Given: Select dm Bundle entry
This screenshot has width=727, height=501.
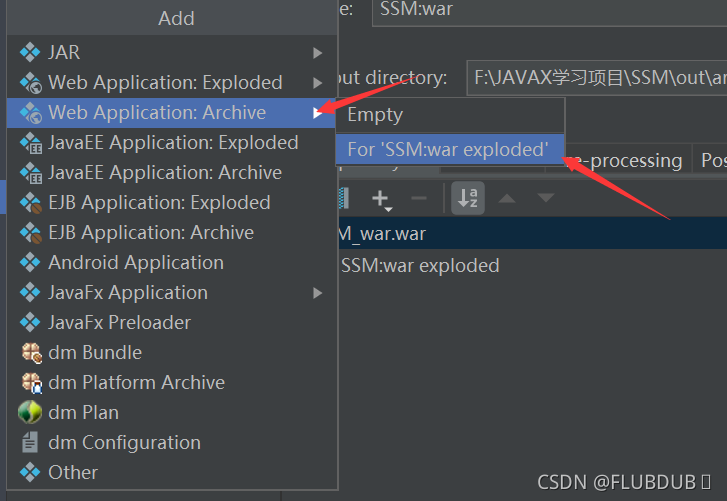Looking at the screenshot, I should 172,353.
